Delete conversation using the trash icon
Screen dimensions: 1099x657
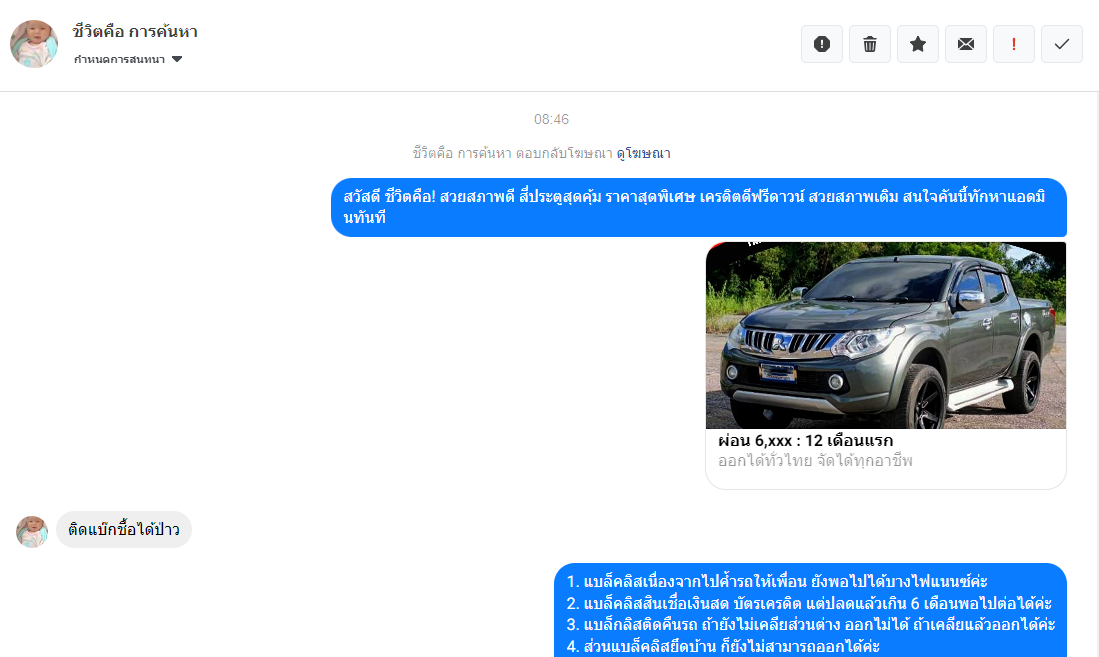click(x=870, y=44)
